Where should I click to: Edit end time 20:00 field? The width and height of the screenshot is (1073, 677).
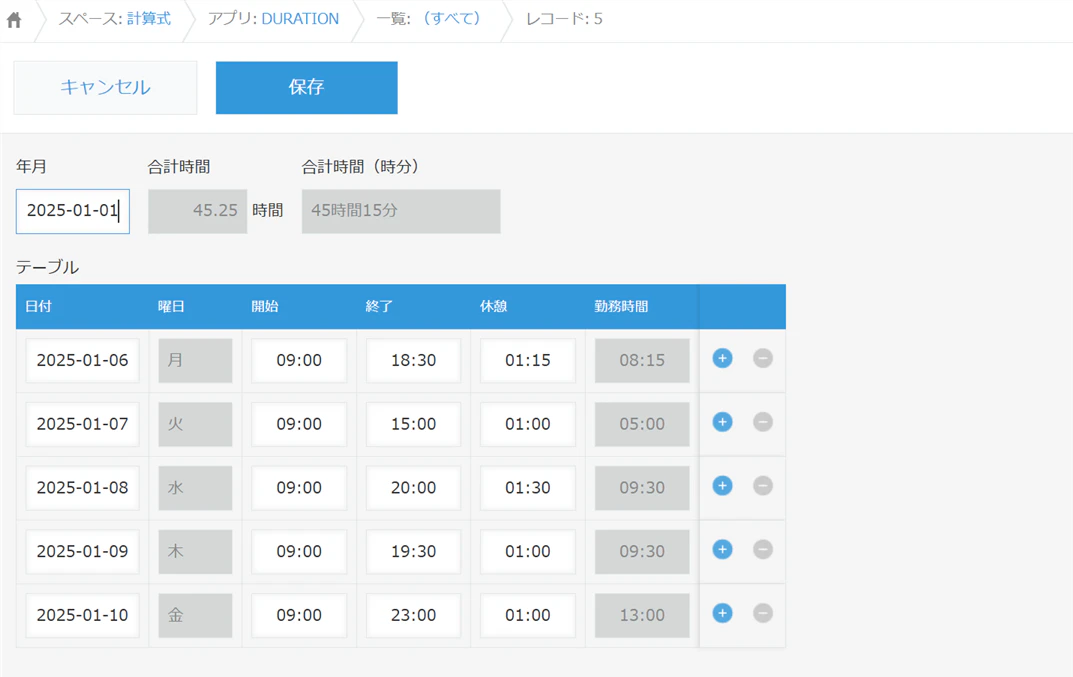413,487
